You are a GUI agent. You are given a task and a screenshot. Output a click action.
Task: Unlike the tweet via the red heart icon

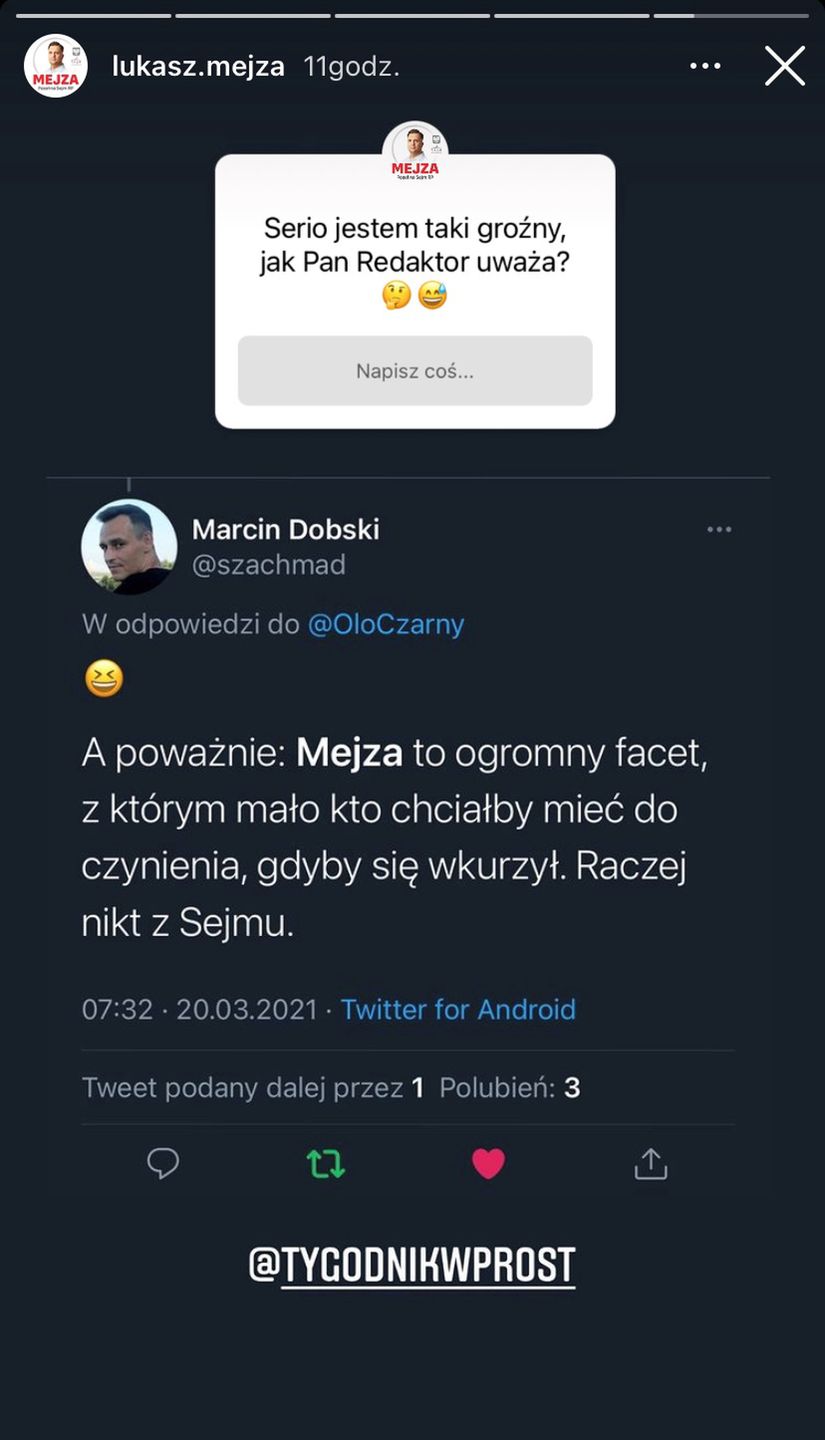(x=488, y=1163)
